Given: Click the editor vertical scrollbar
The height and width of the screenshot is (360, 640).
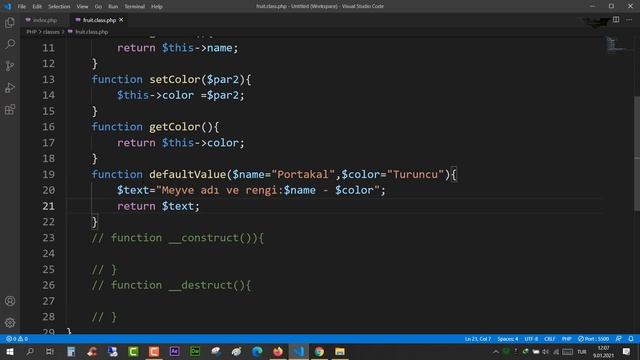Looking at the screenshot, I should (x=637, y=153).
